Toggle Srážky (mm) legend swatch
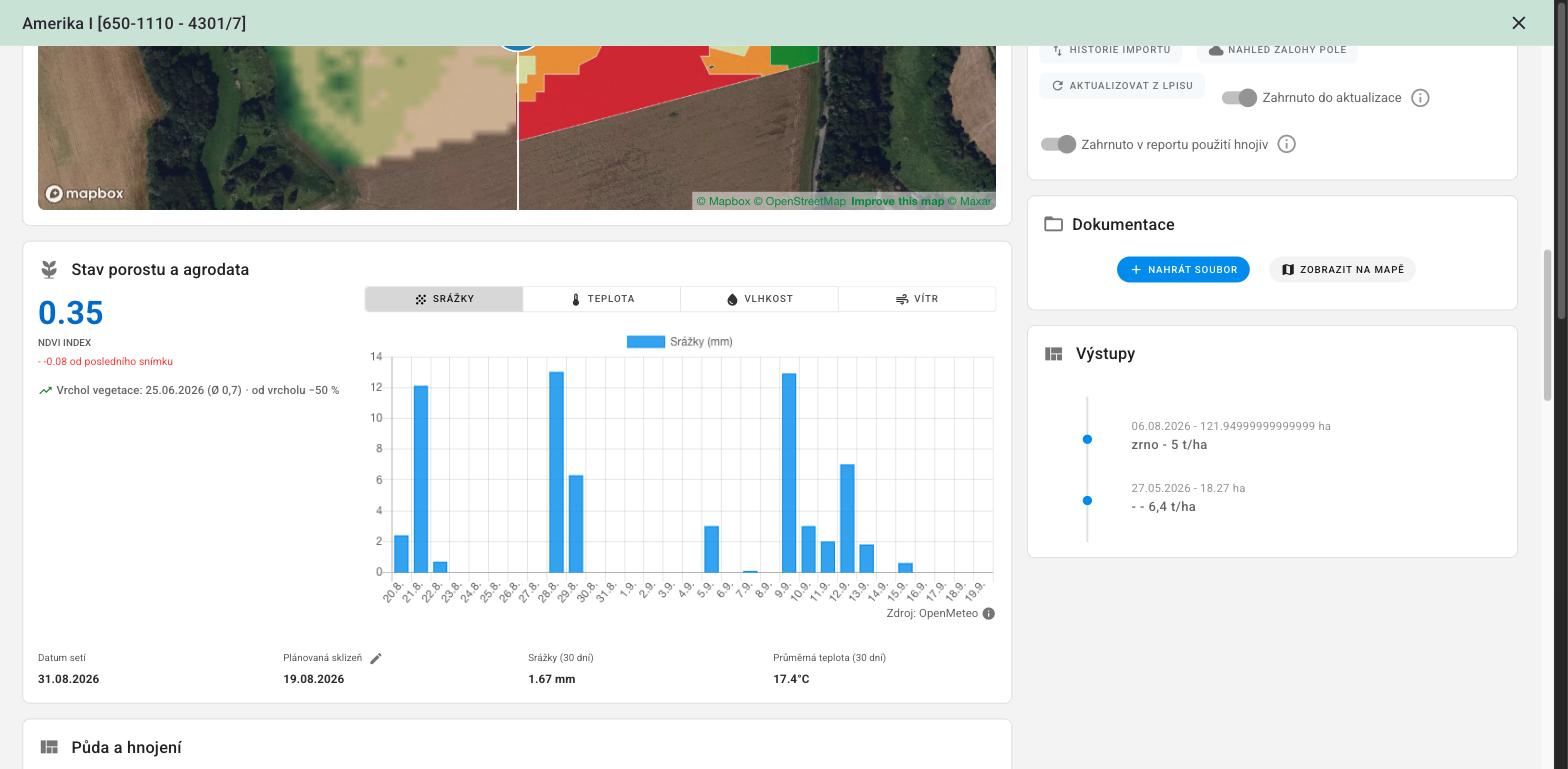1568x769 pixels. click(646, 342)
